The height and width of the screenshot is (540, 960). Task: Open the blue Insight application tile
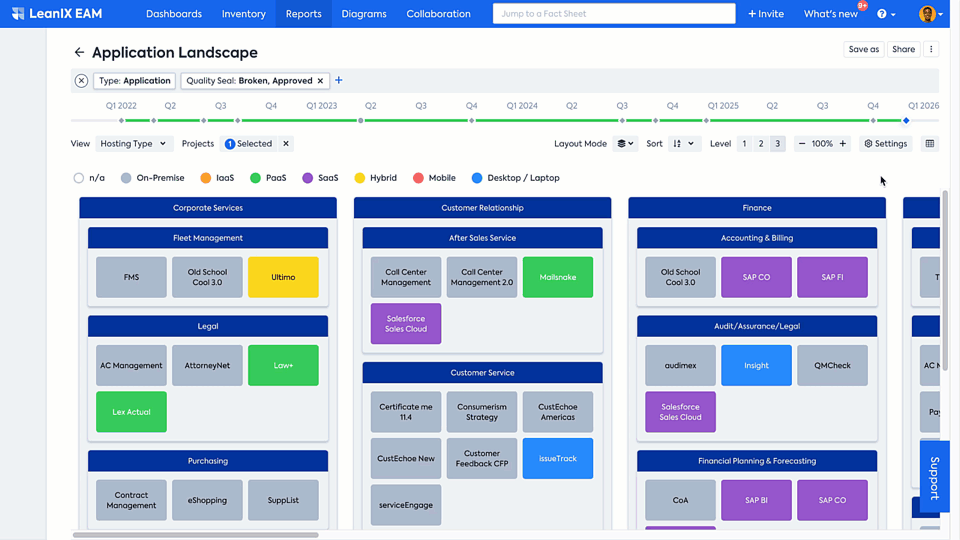756,366
